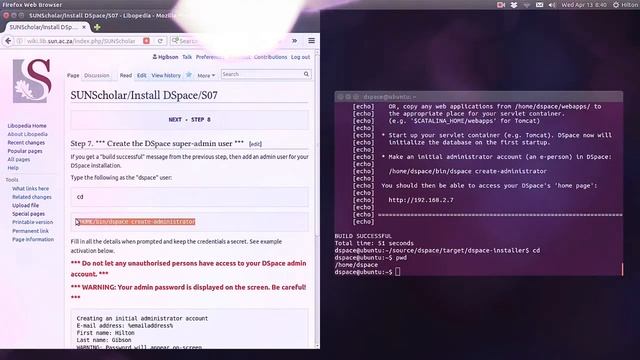
Task: Reload the page in Firefox
Action: tap(160, 41)
